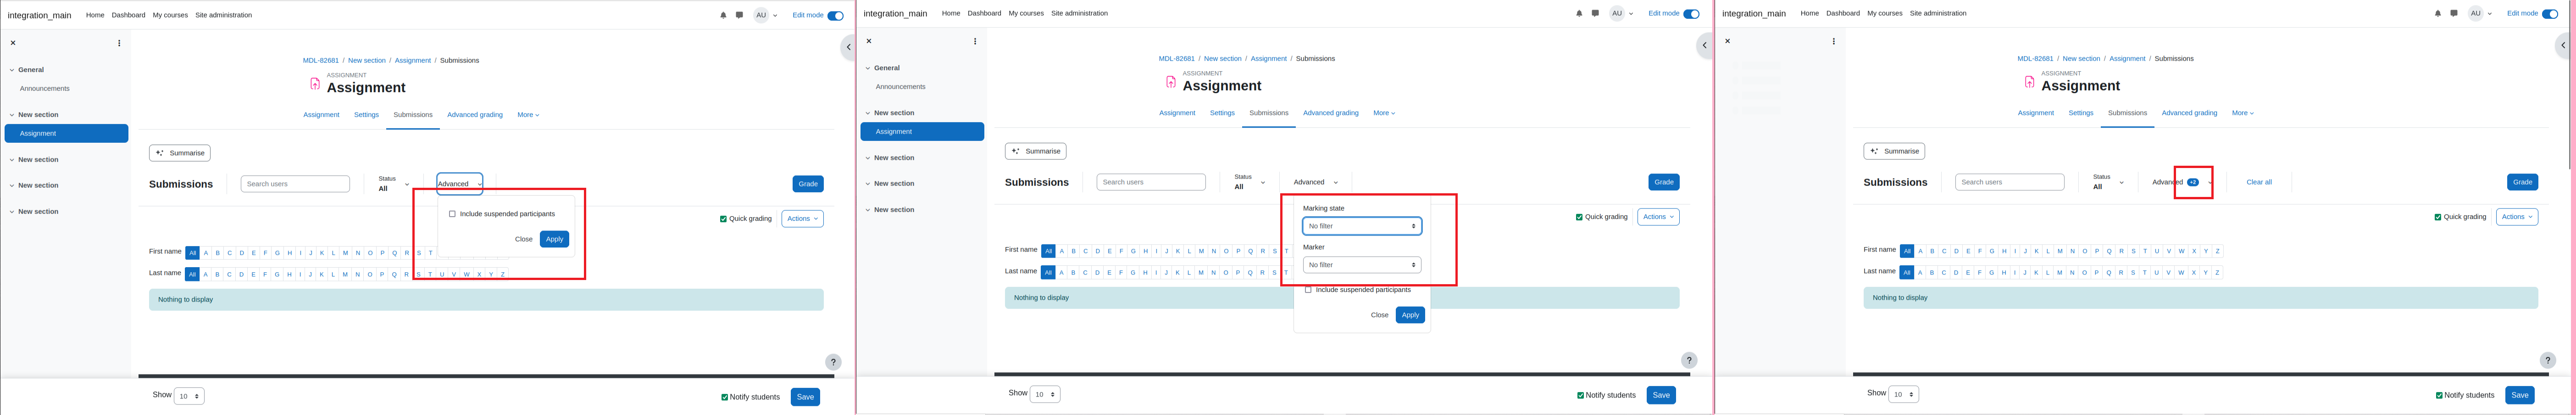This screenshot has height=415, width=2576.
Task: Collapse General section in left screenshot
Action: point(12,70)
